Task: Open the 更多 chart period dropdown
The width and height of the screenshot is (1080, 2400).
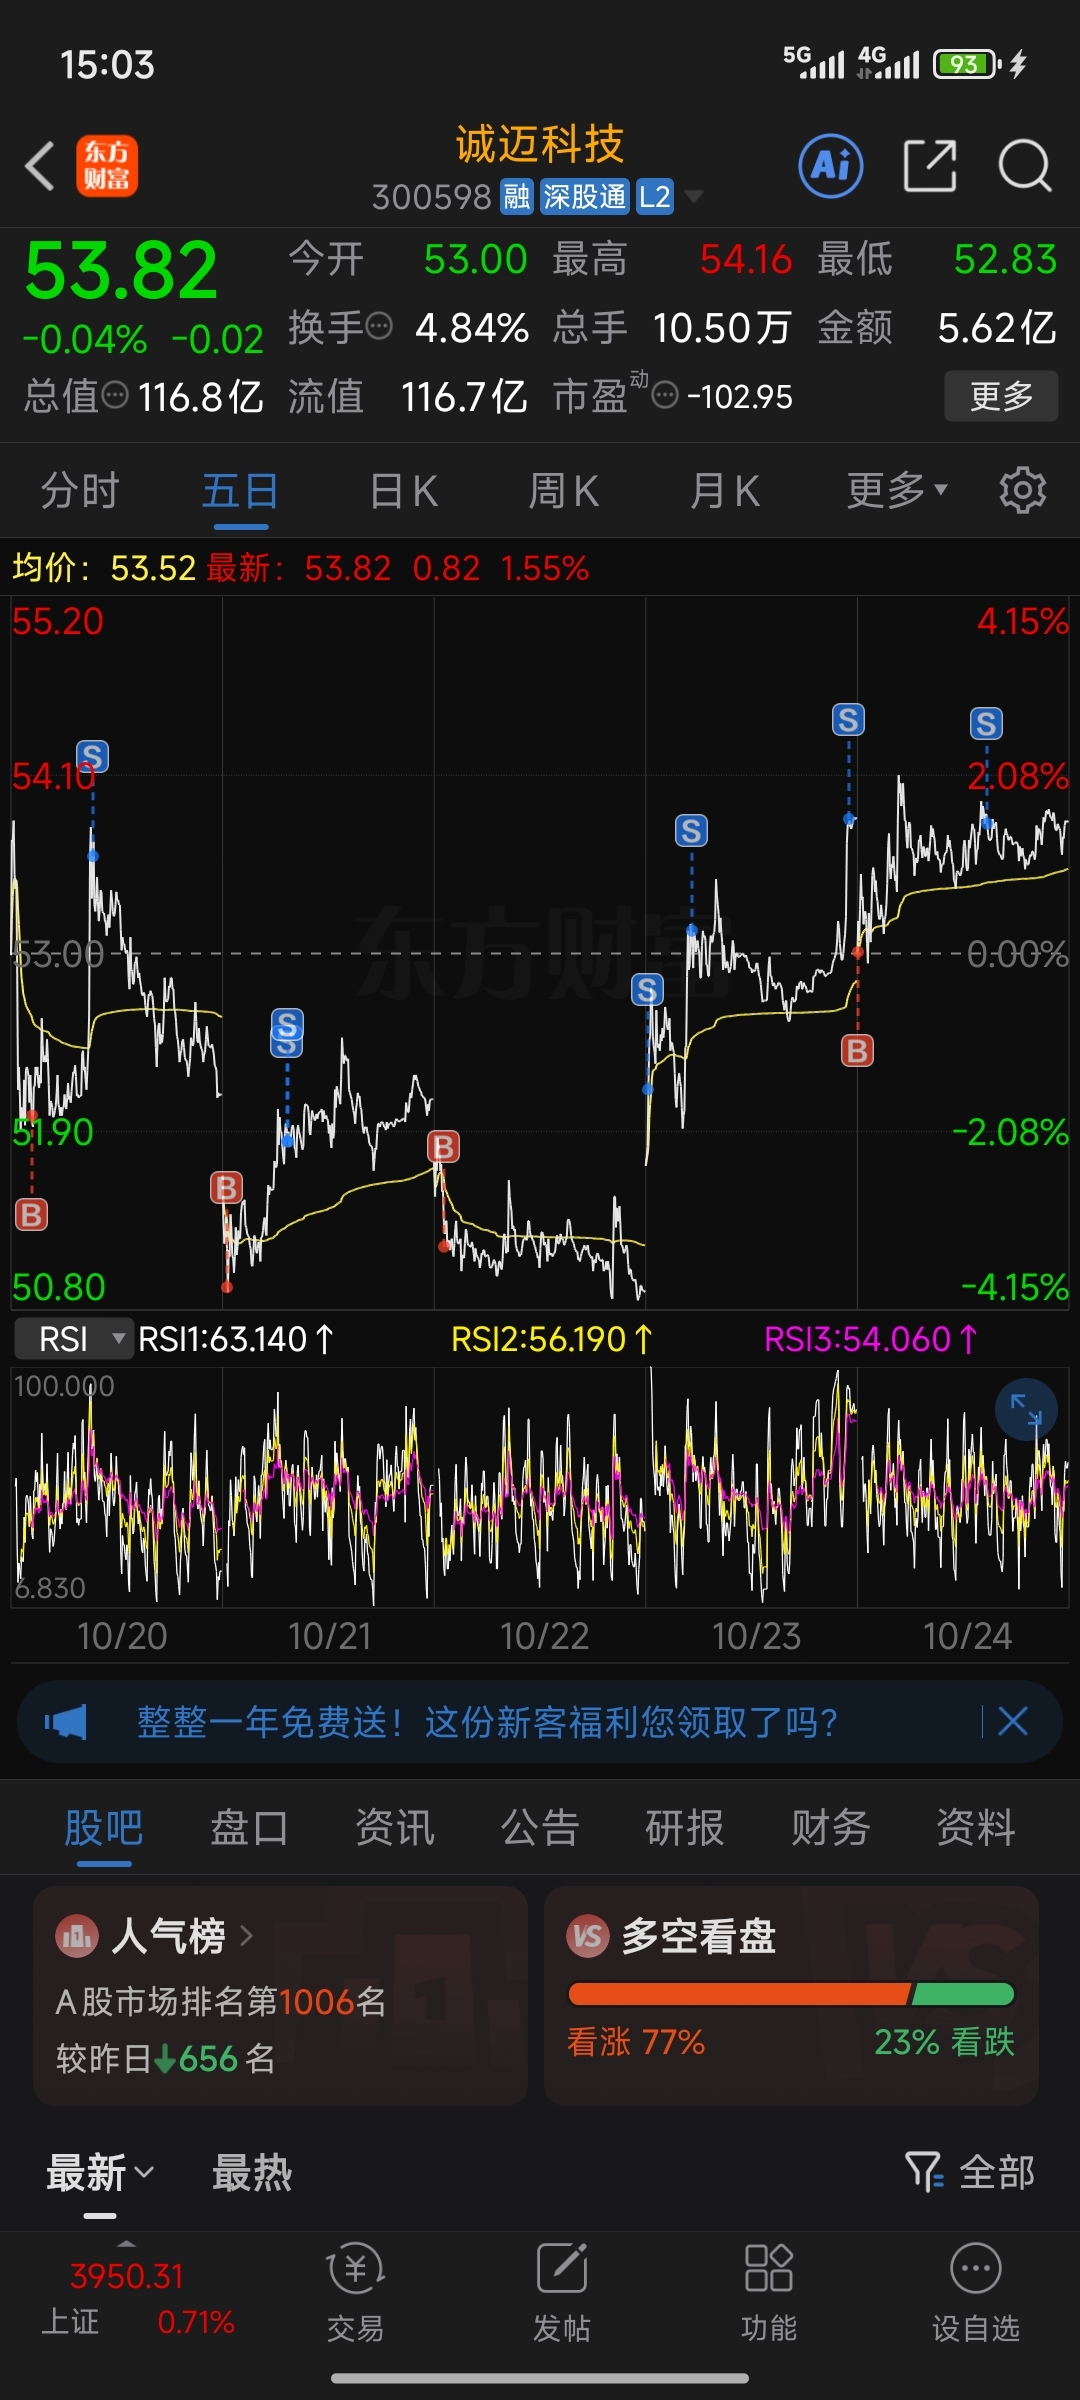Action: 896,490
